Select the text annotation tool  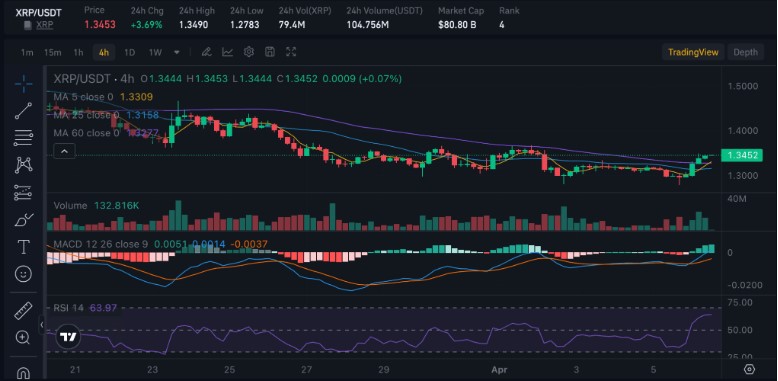23,247
